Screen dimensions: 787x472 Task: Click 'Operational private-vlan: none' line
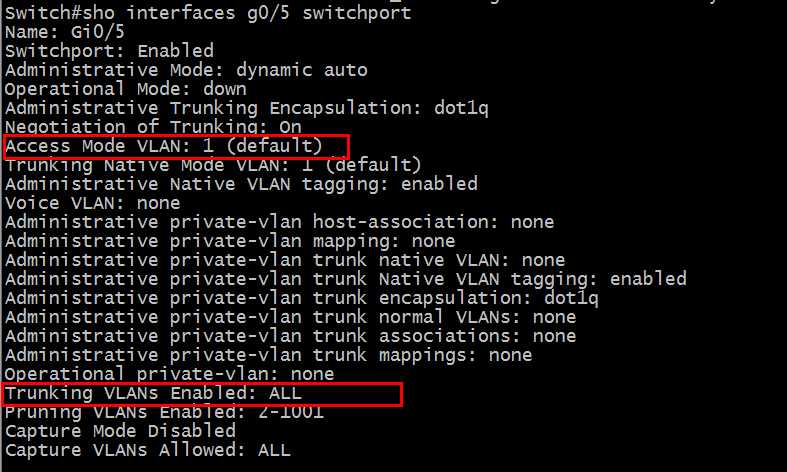click(170, 374)
